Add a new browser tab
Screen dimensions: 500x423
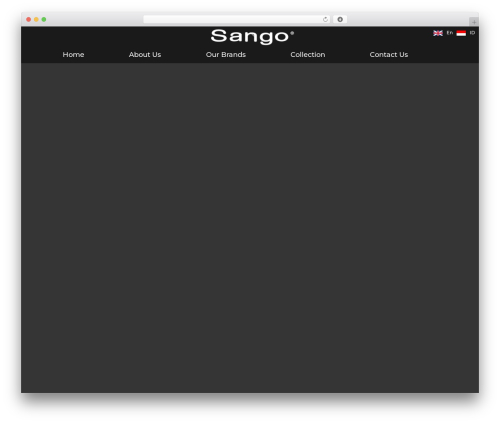[474, 22]
